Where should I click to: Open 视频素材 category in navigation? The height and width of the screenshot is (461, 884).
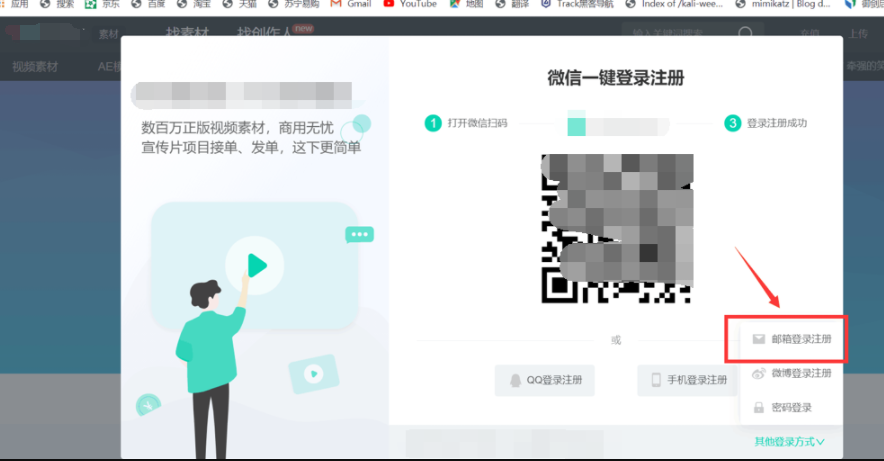point(35,67)
